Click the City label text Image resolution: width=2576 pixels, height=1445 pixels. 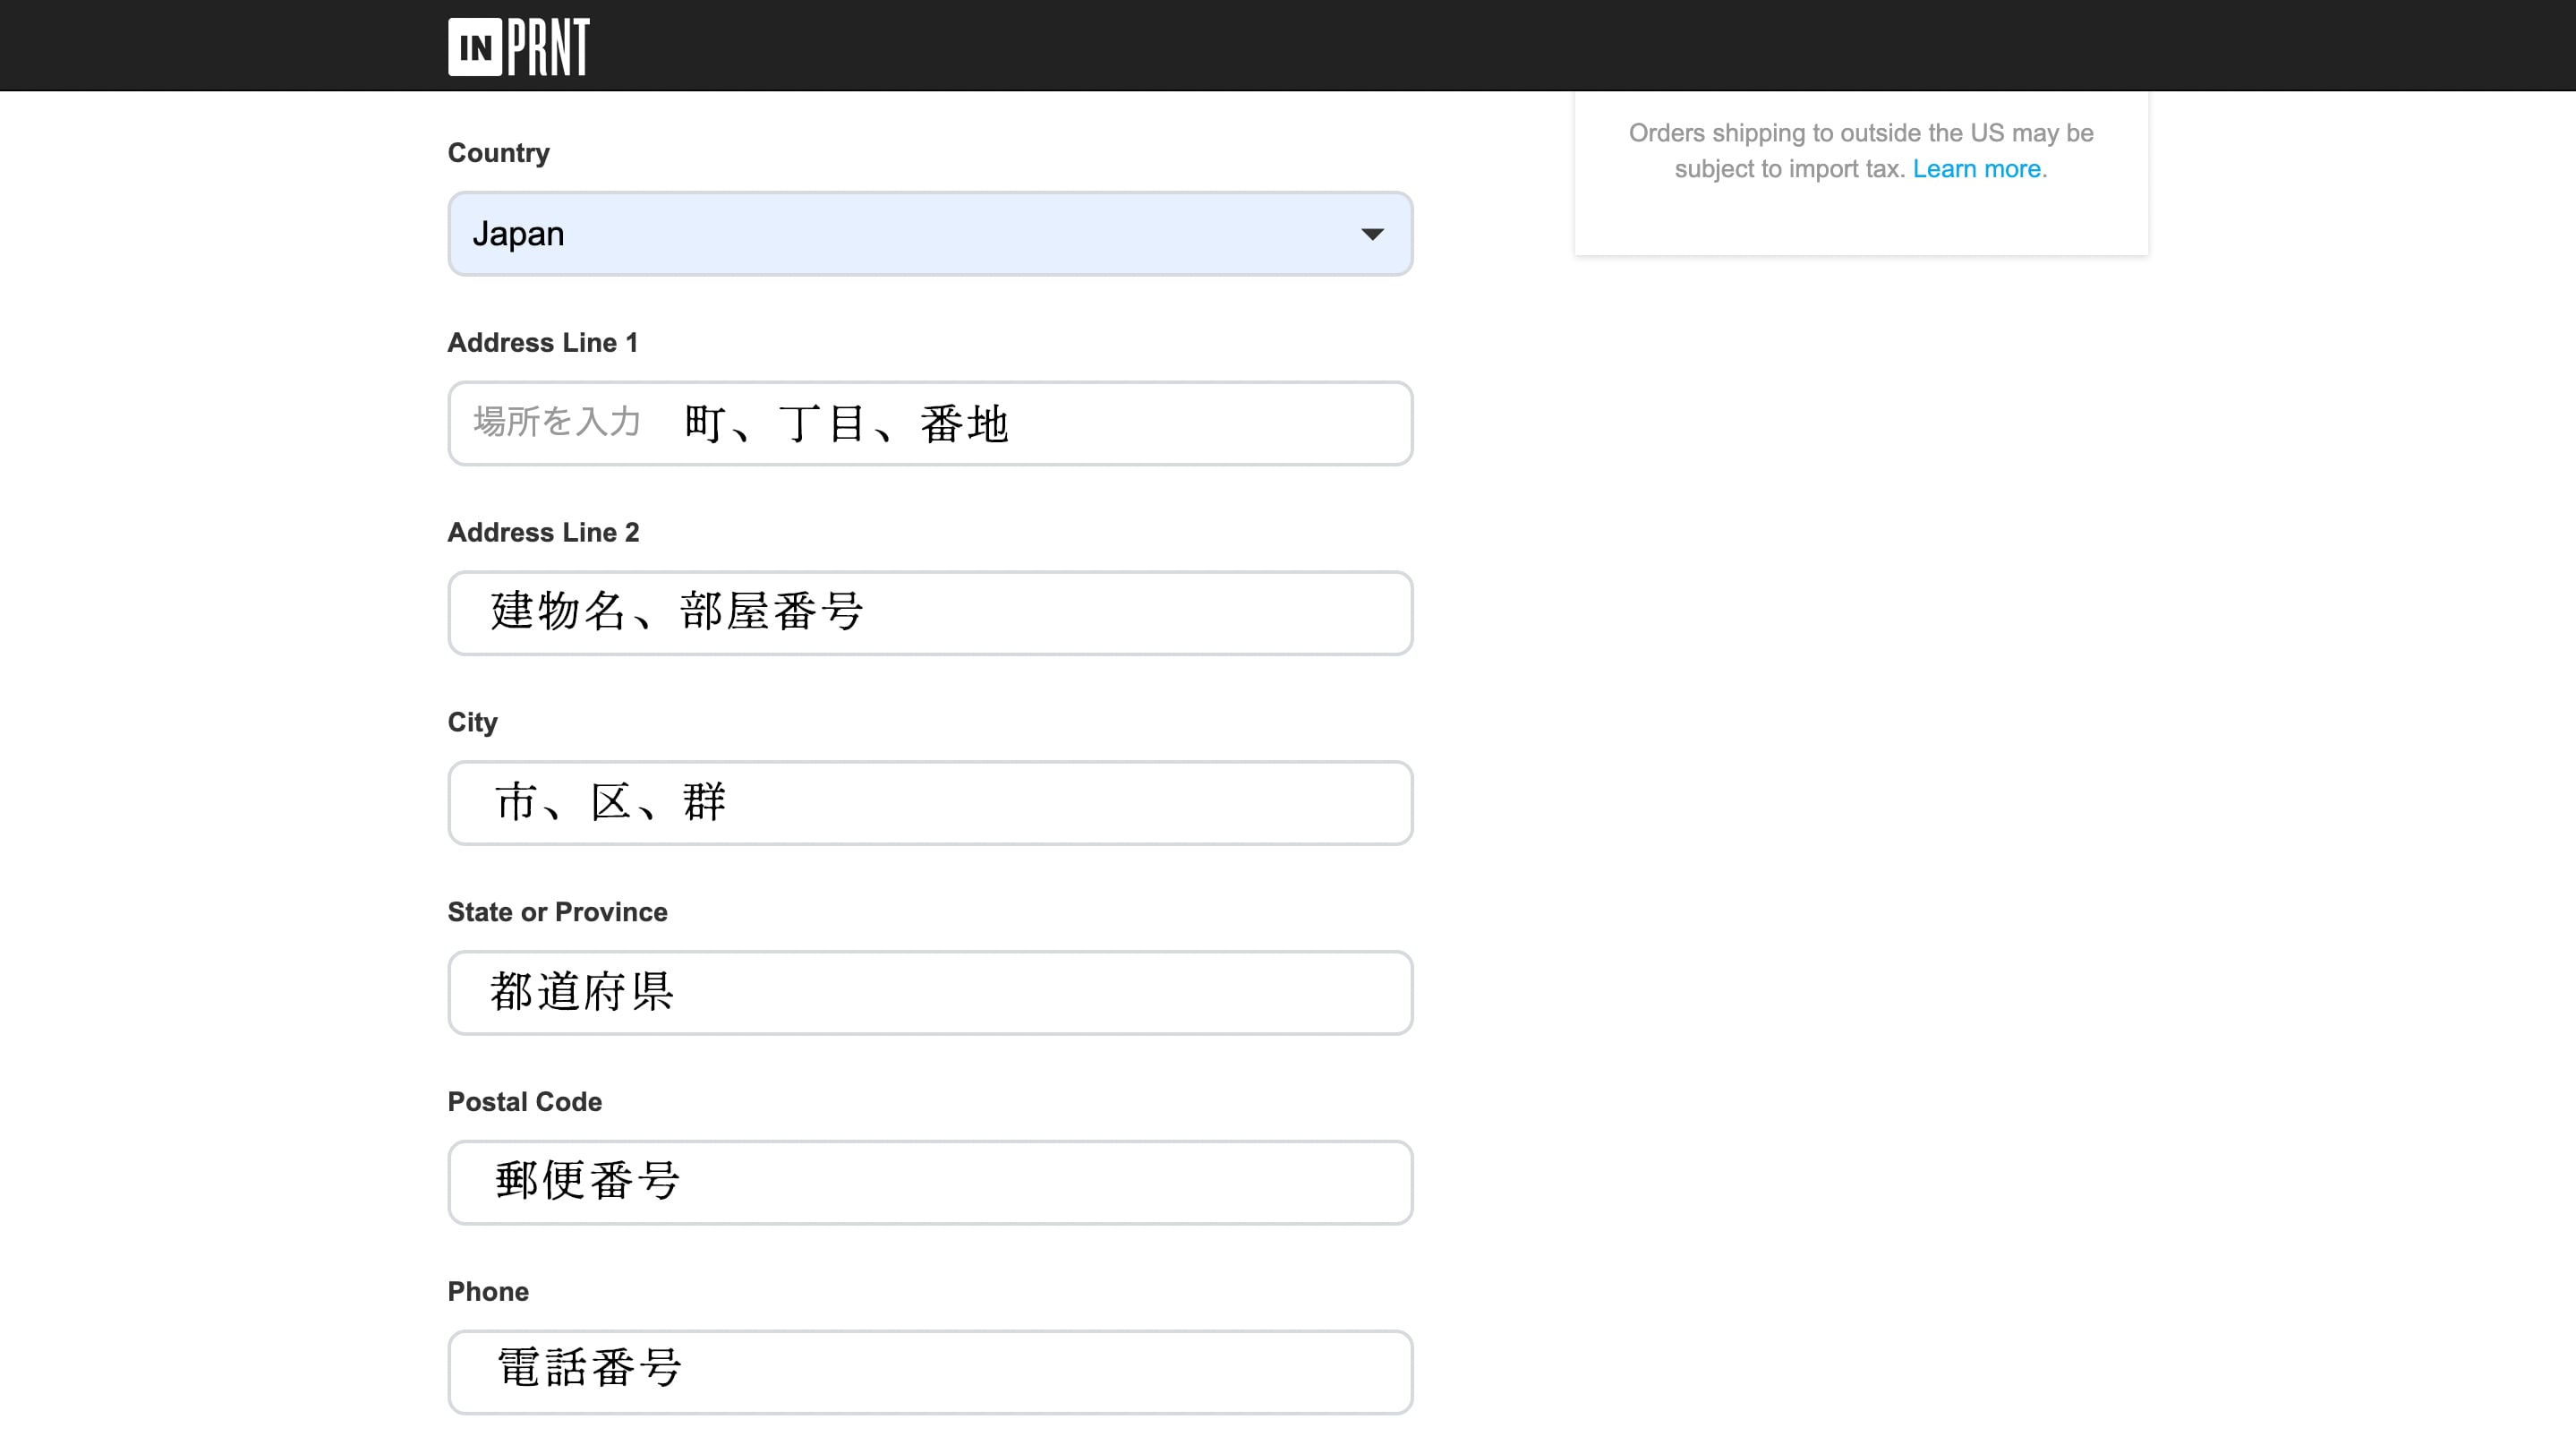(x=472, y=722)
